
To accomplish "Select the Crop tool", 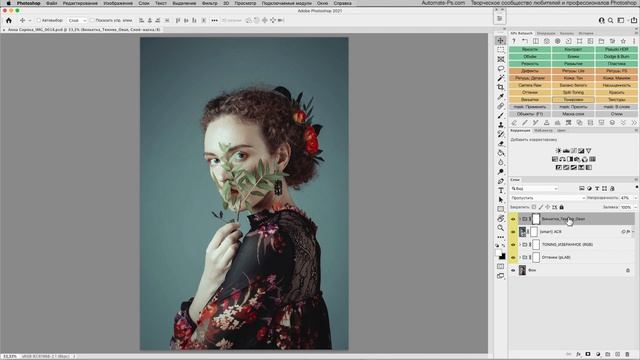I will [501, 87].
